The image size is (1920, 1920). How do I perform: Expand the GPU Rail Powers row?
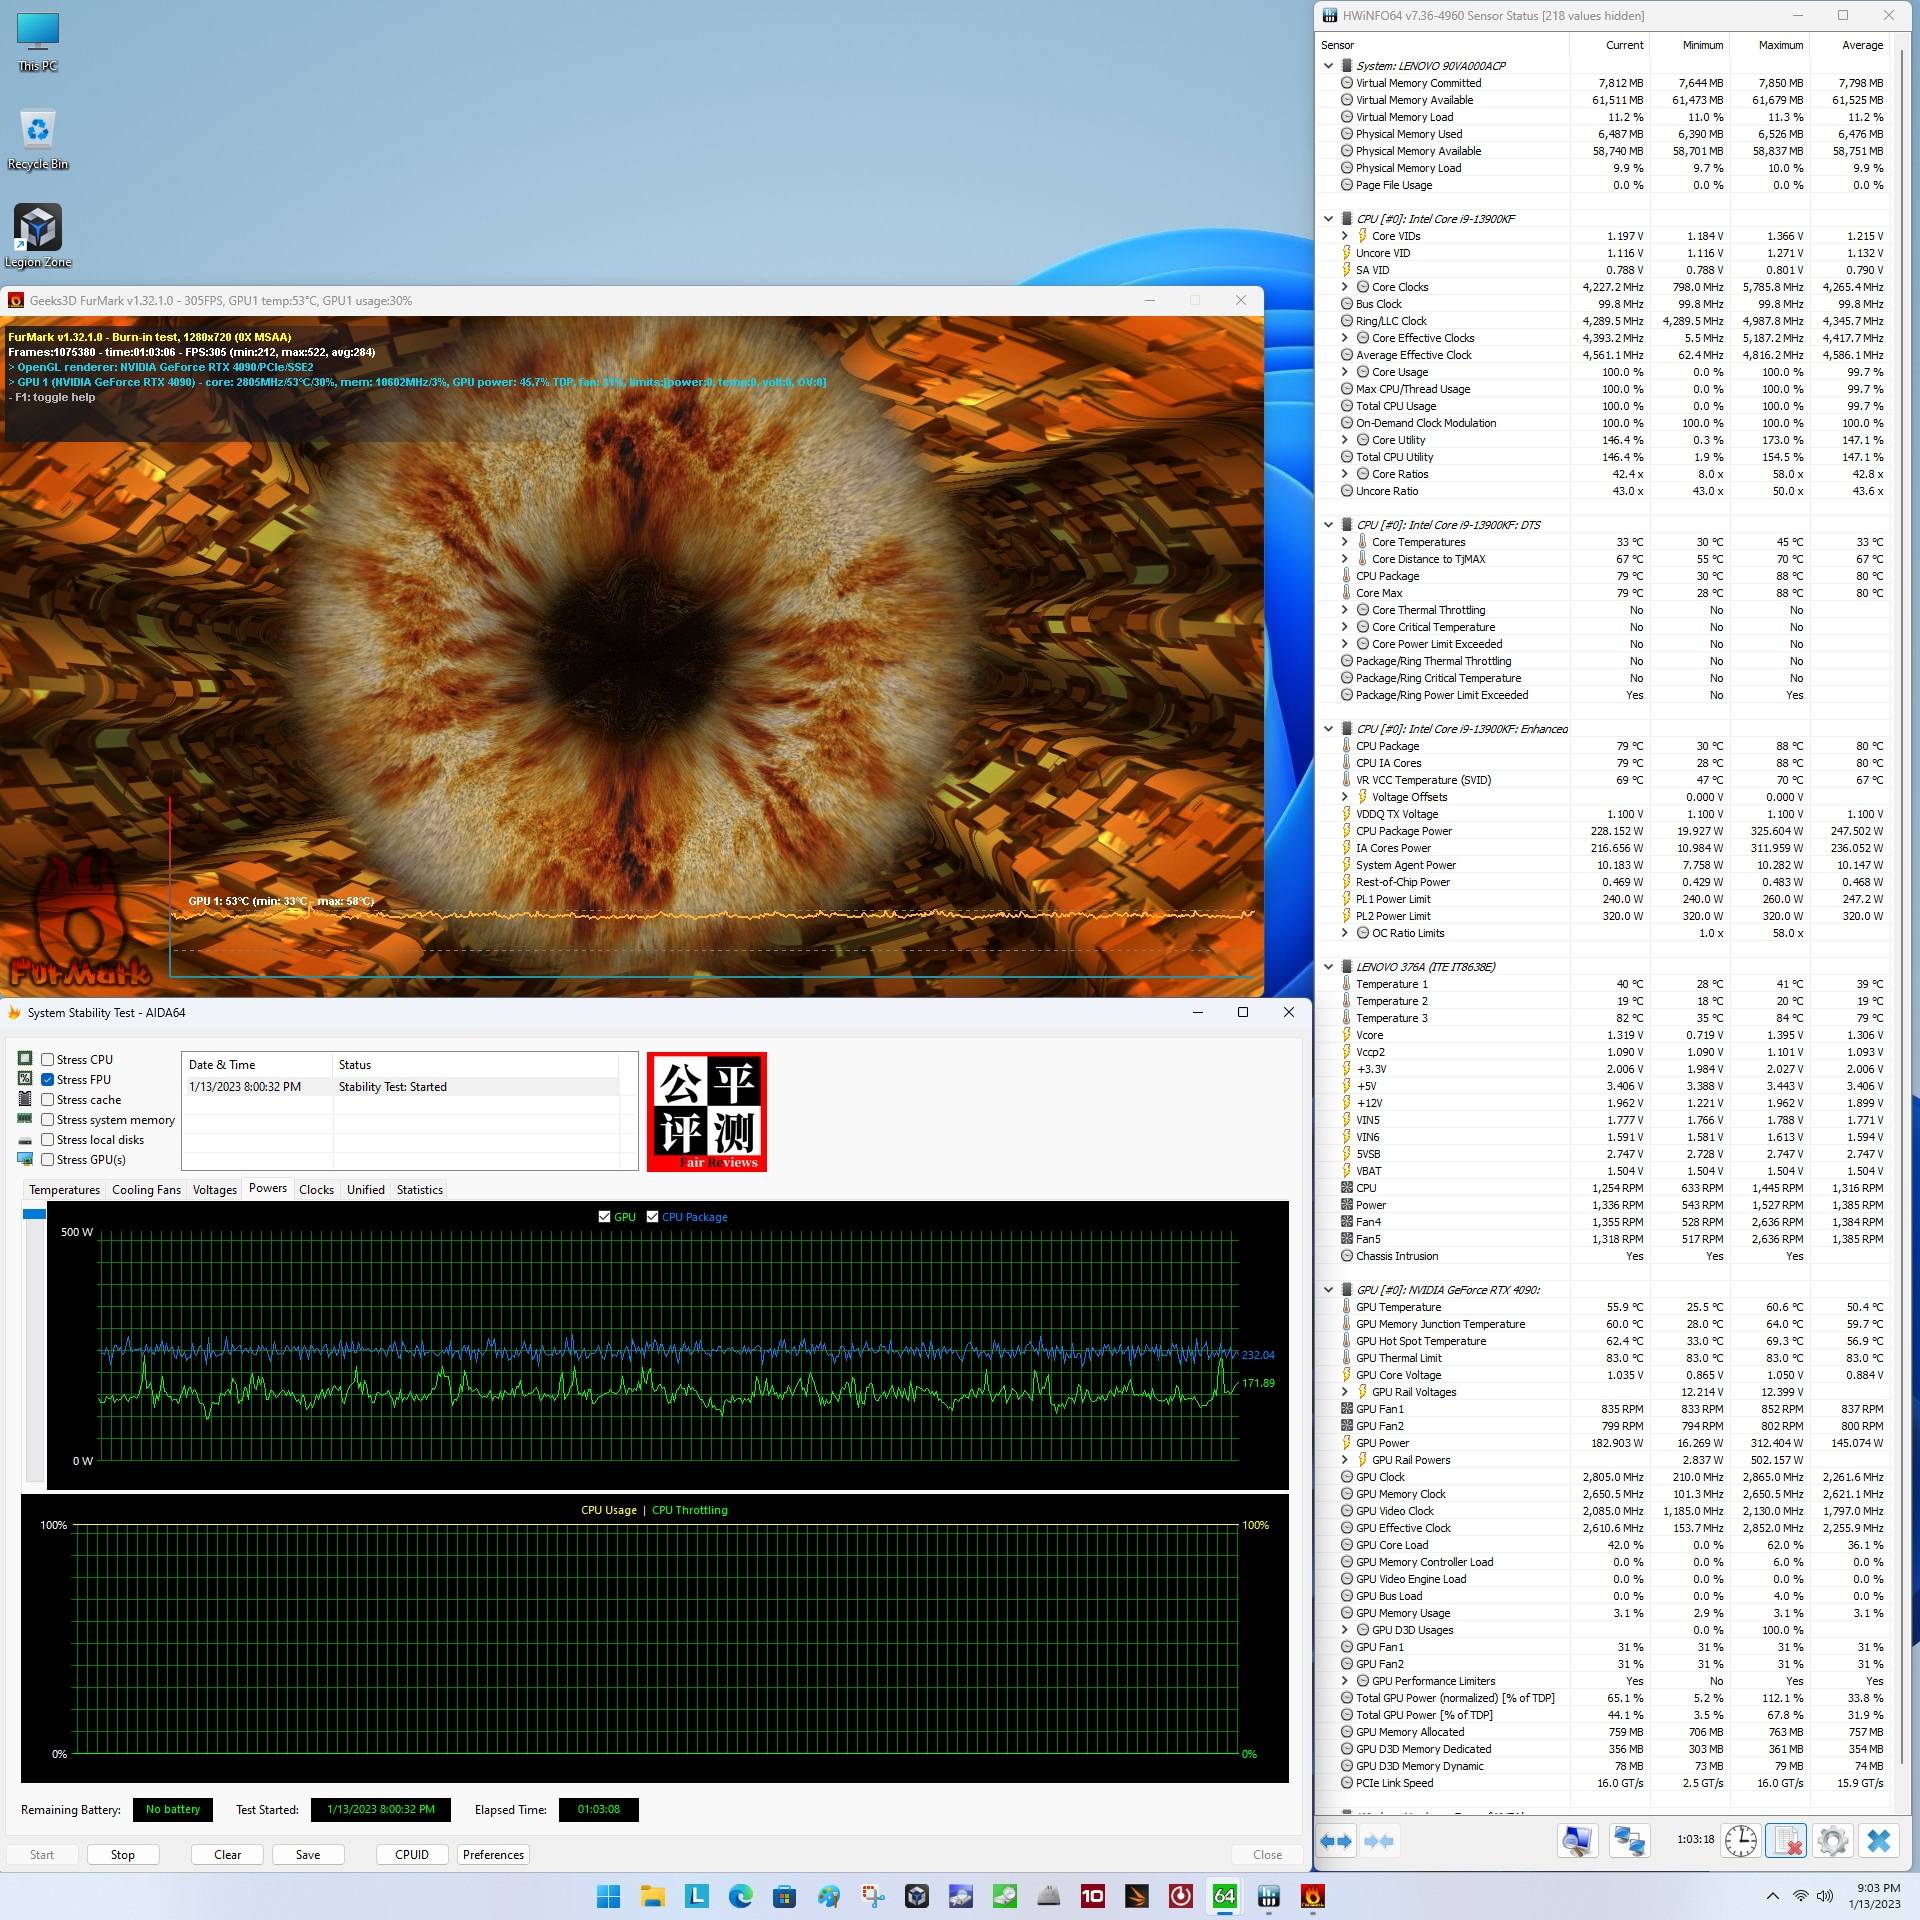1345,1460
